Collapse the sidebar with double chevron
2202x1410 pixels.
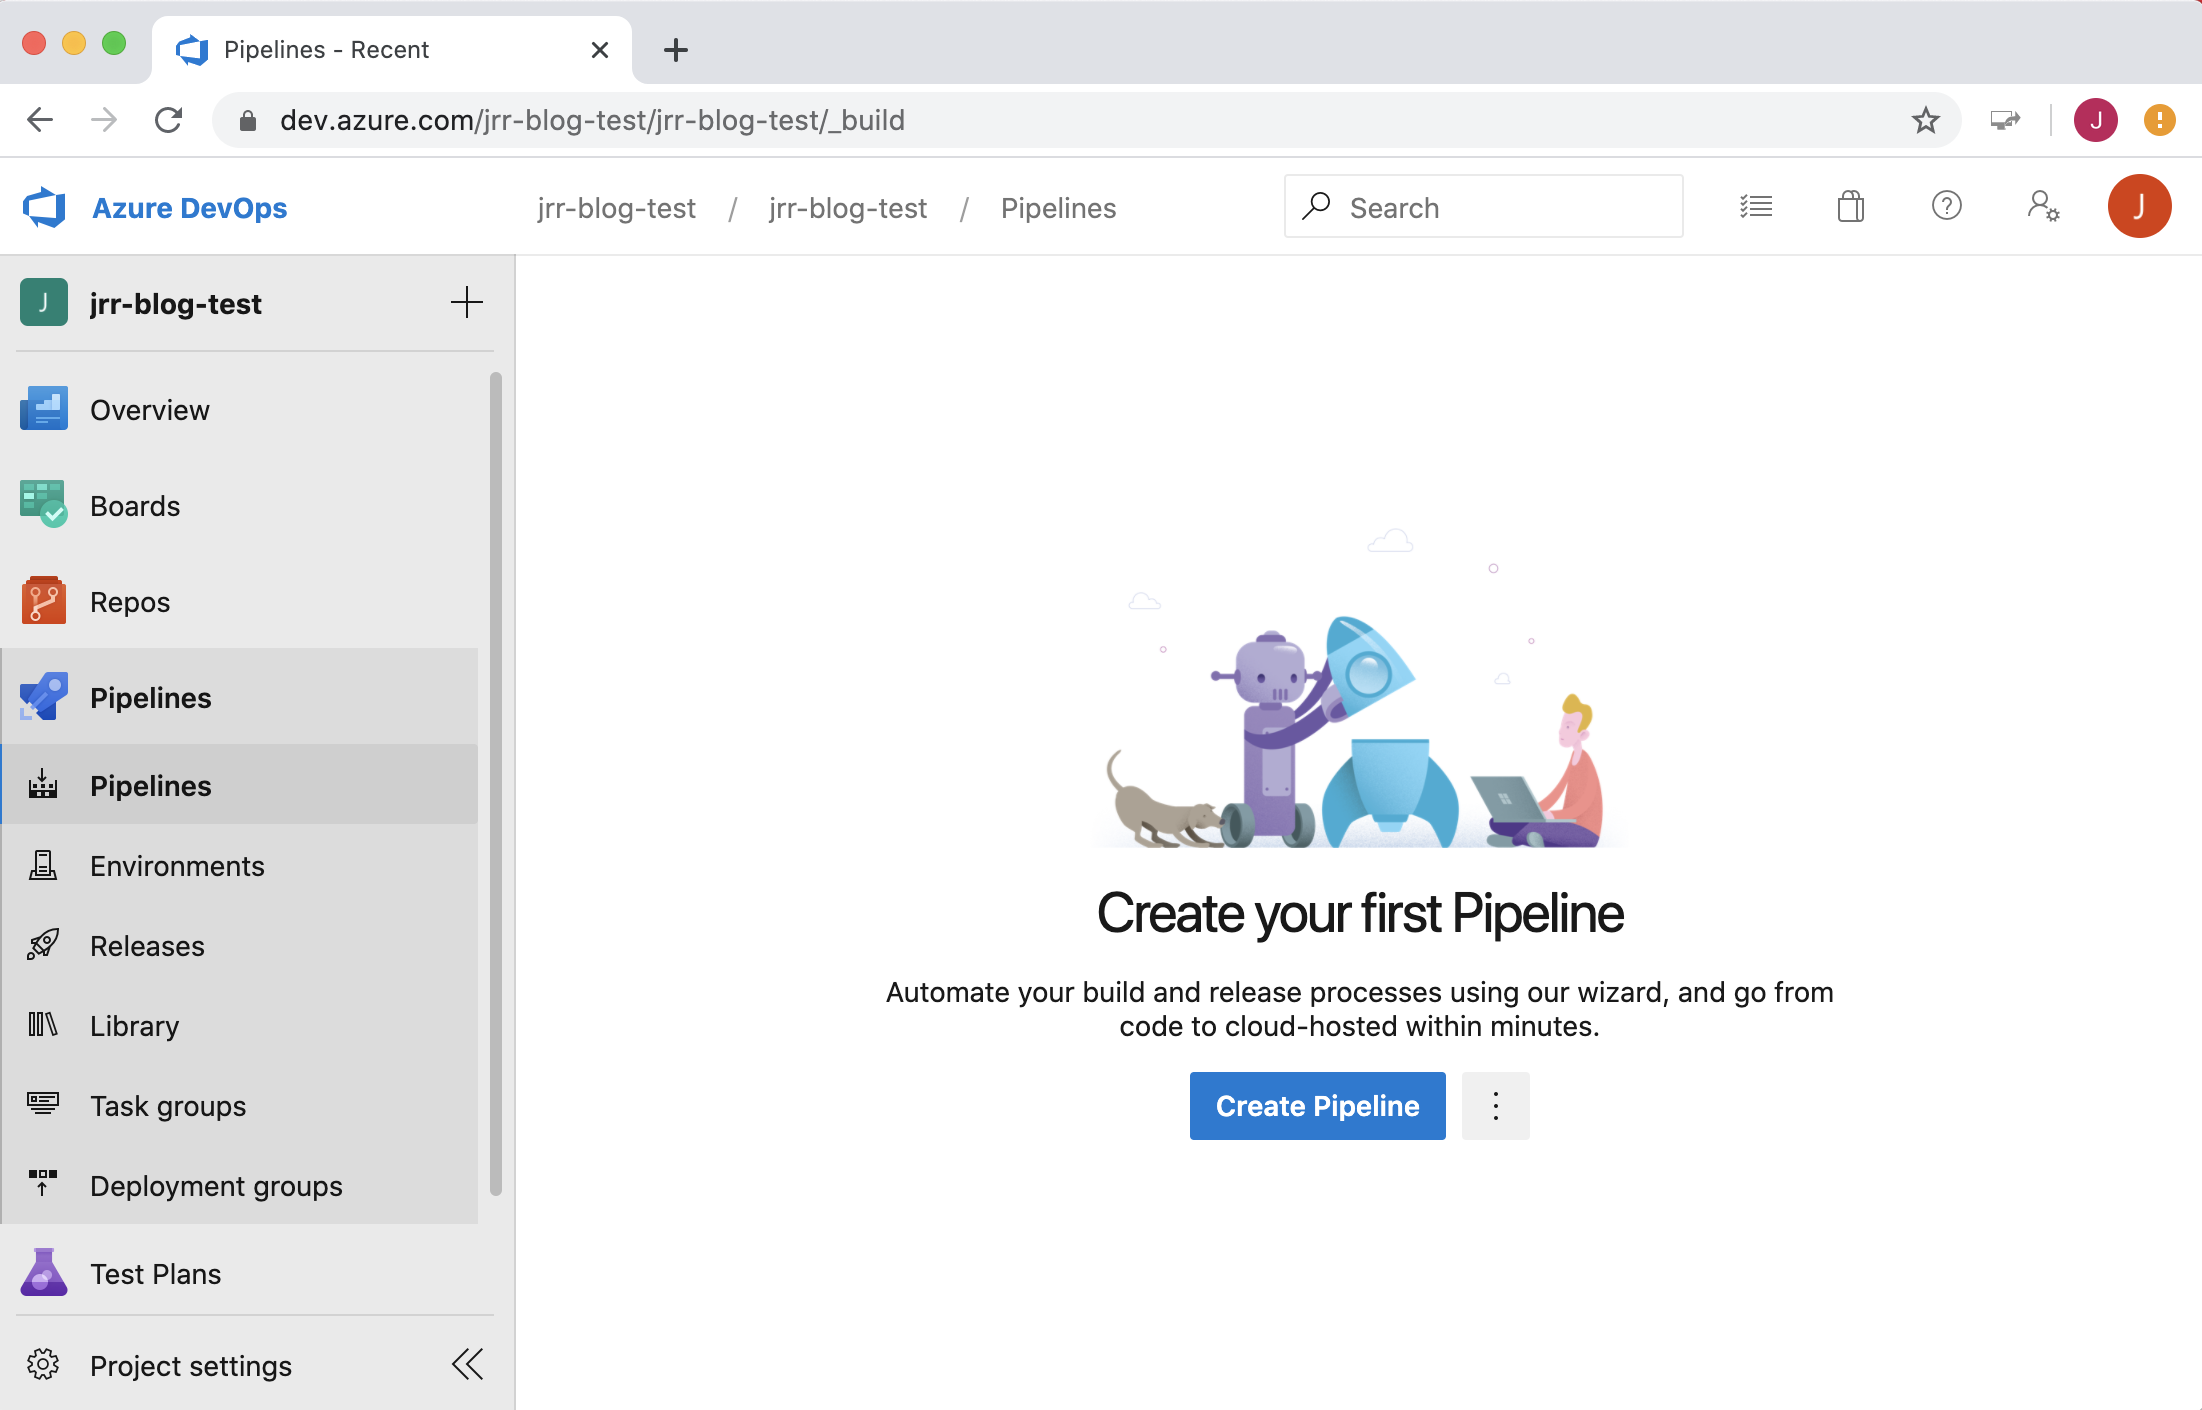467,1364
